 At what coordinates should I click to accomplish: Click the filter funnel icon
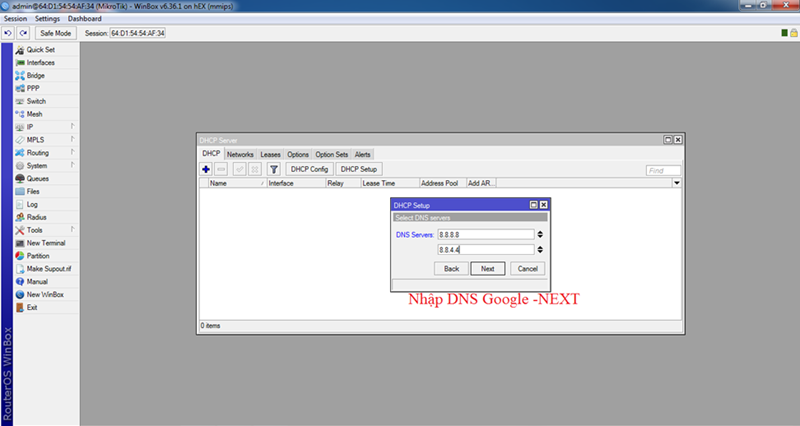[273, 170]
